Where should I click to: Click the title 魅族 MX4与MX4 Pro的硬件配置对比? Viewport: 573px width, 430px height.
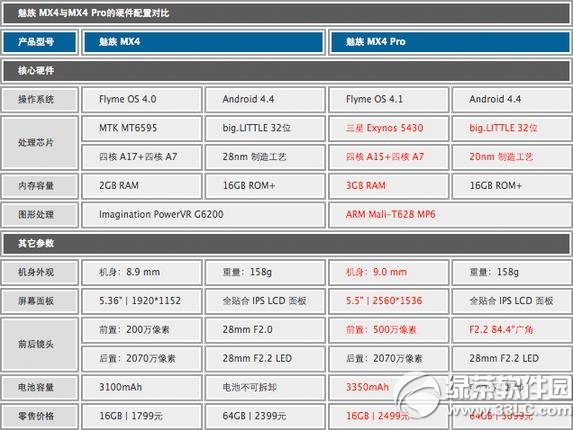coord(94,13)
